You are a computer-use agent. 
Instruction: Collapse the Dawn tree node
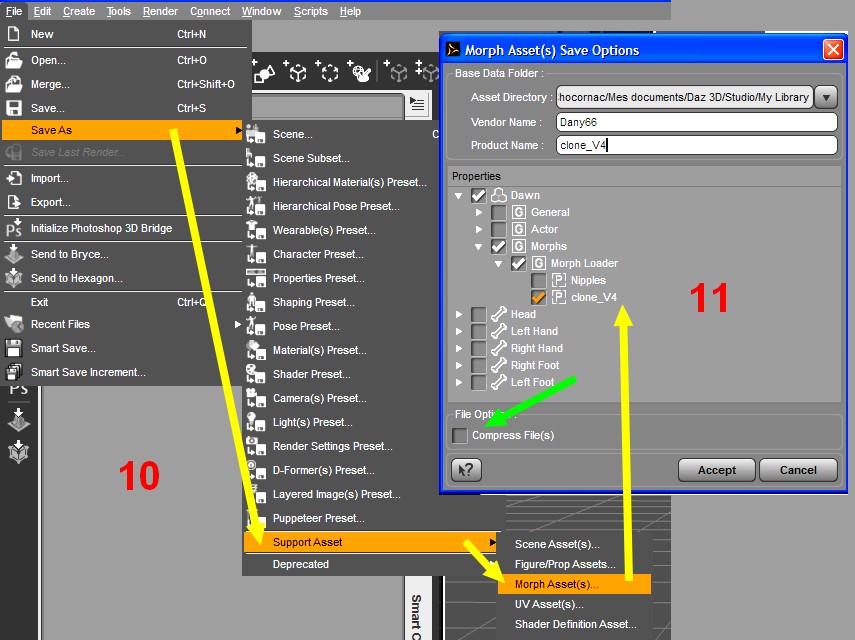(x=459, y=195)
